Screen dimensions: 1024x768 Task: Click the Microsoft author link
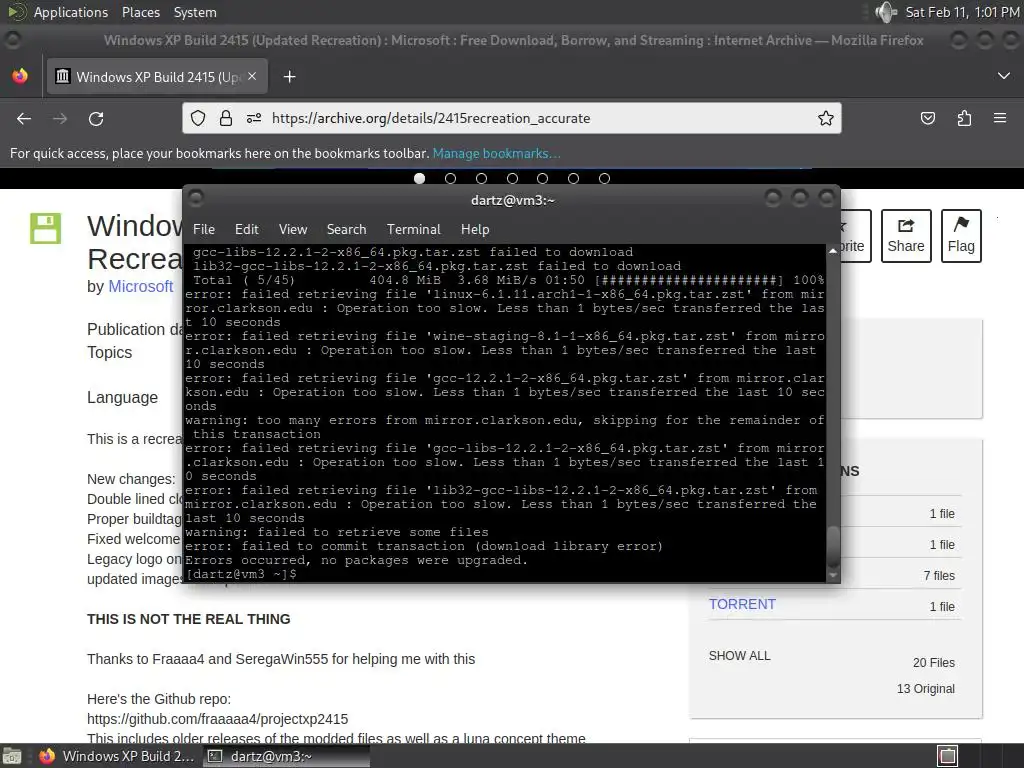coord(140,286)
